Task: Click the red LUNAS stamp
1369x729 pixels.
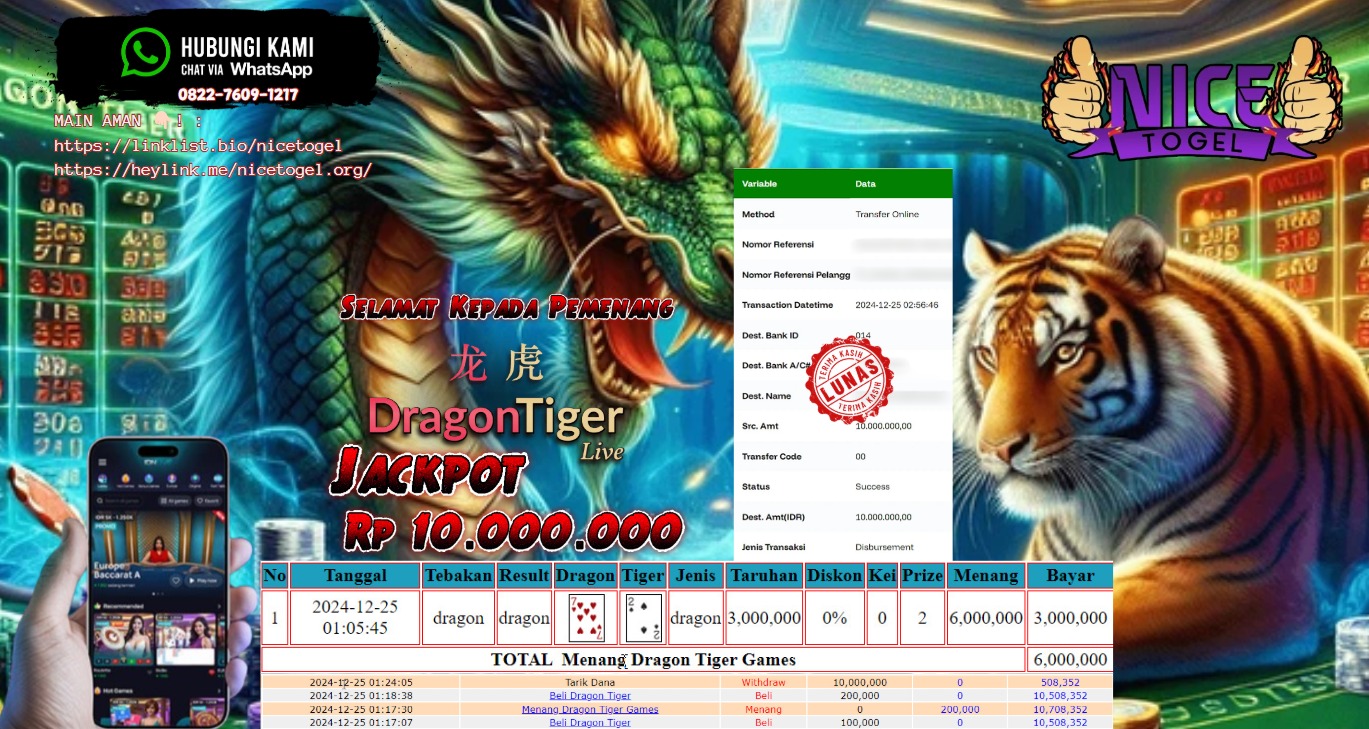Action: pyautogui.click(x=849, y=382)
